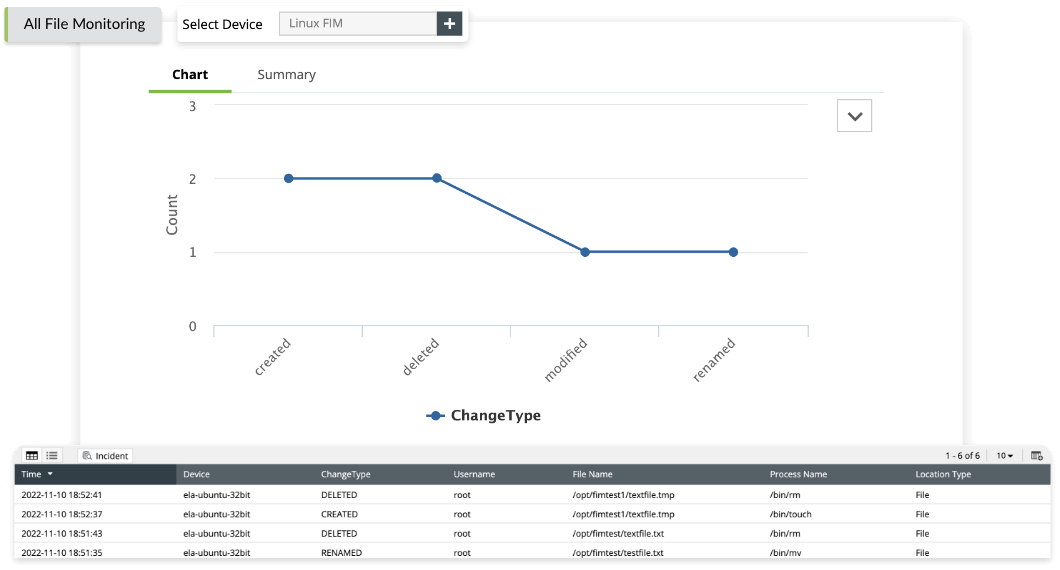1060x570 pixels.
Task: Open column selector icon at table right
Action: [x=1037, y=456]
